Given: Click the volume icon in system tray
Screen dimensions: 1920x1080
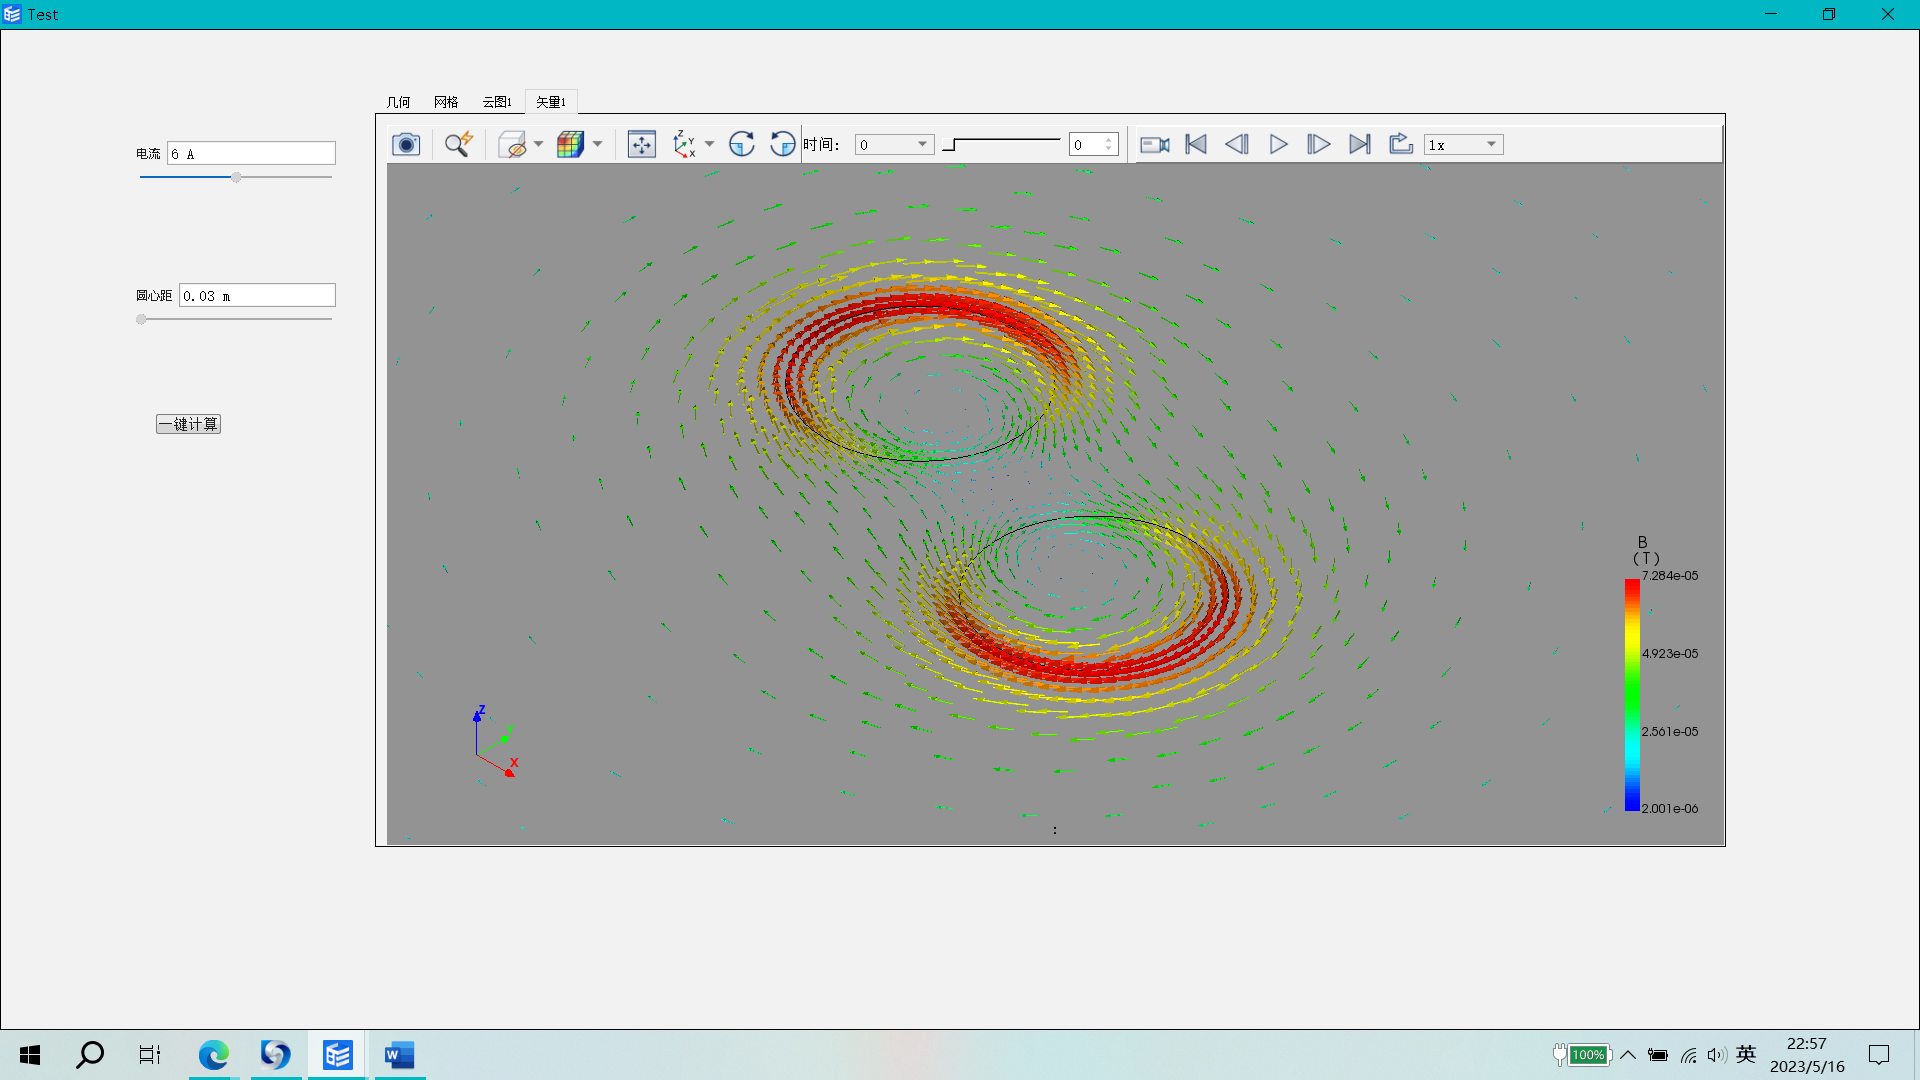Looking at the screenshot, I should pos(1717,1055).
